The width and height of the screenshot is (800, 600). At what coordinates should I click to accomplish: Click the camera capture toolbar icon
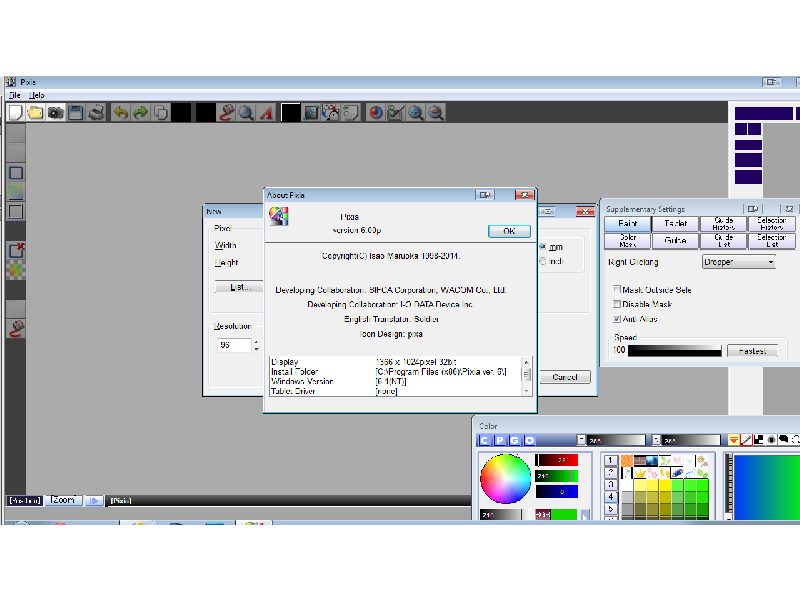56,113
